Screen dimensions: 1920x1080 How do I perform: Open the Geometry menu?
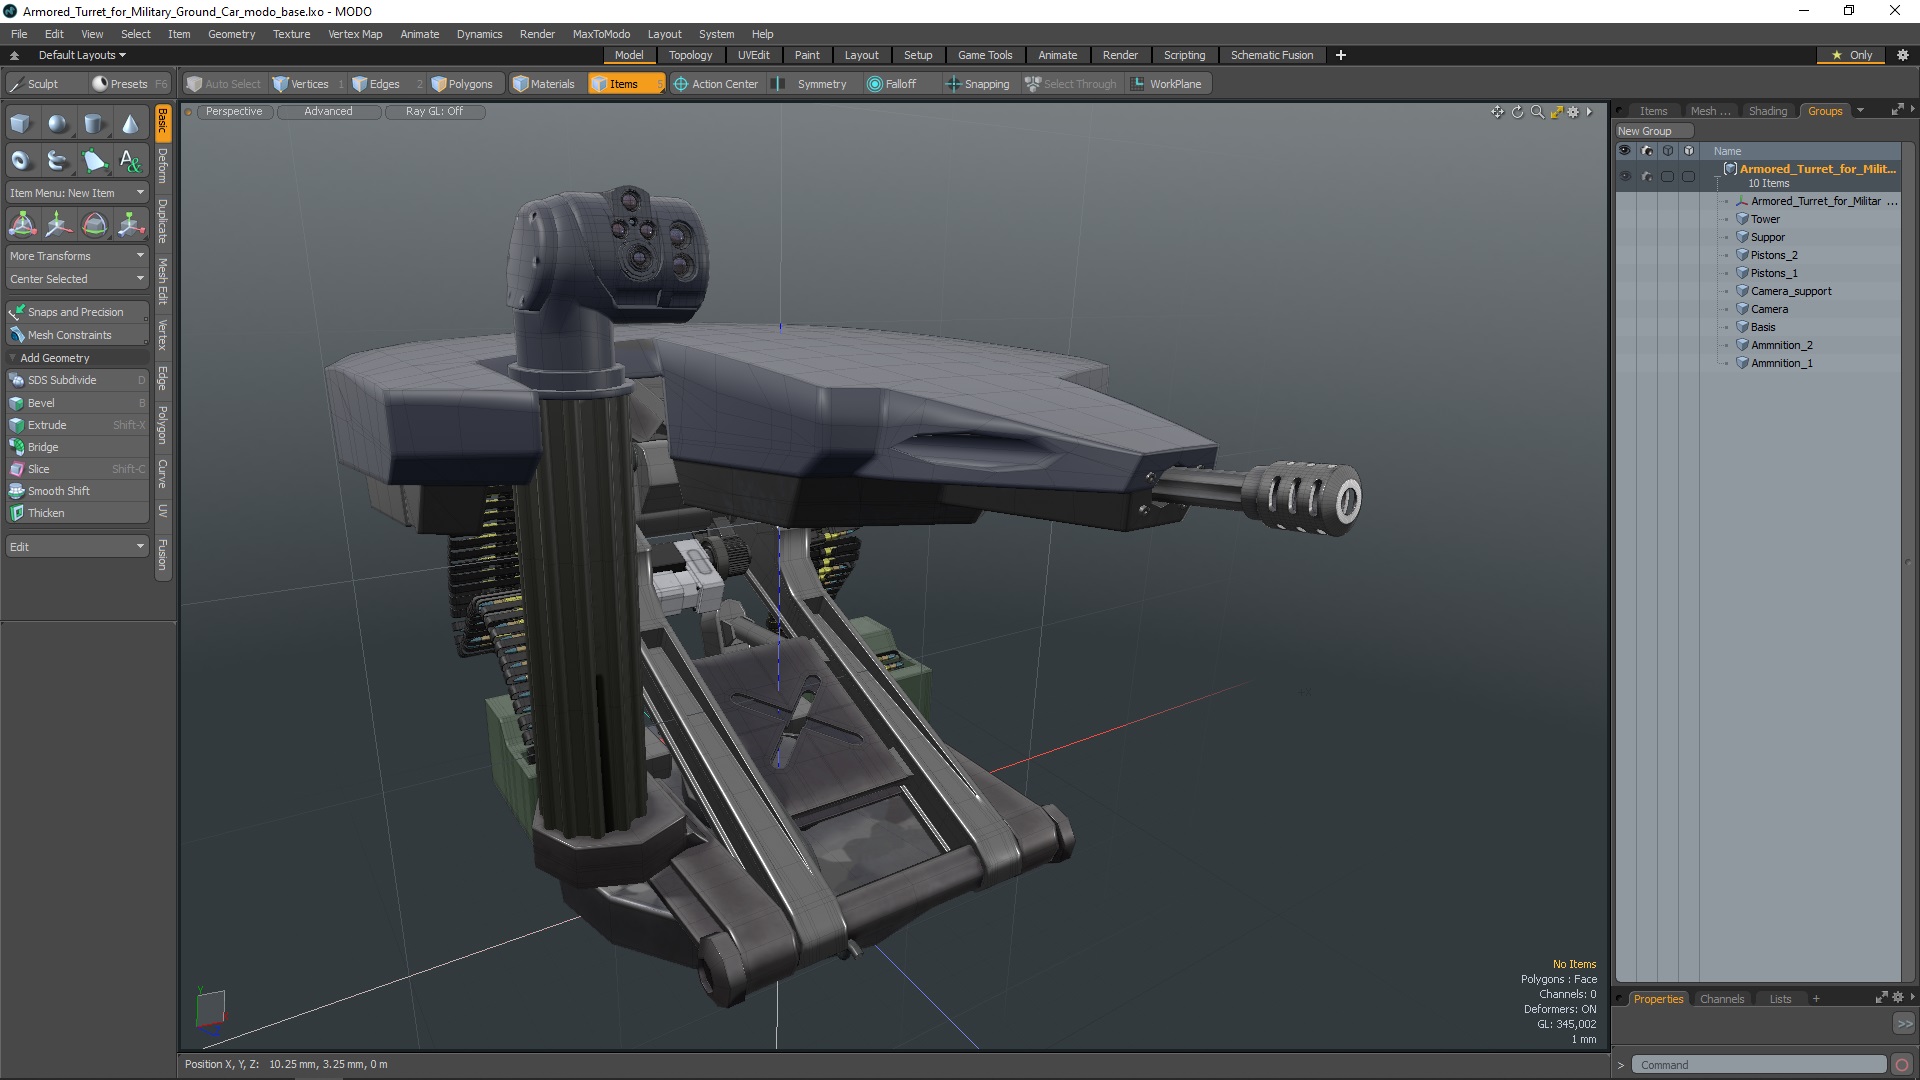tap(231, 34)
